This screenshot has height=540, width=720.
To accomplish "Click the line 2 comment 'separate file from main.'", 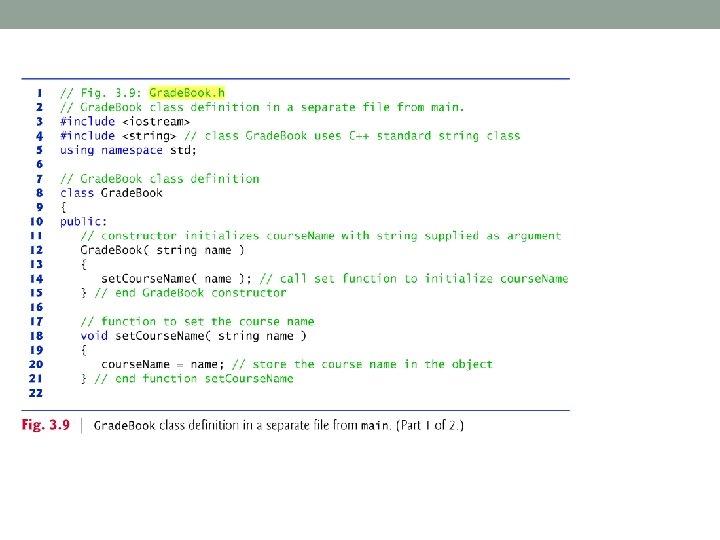I will pos(382,107).
